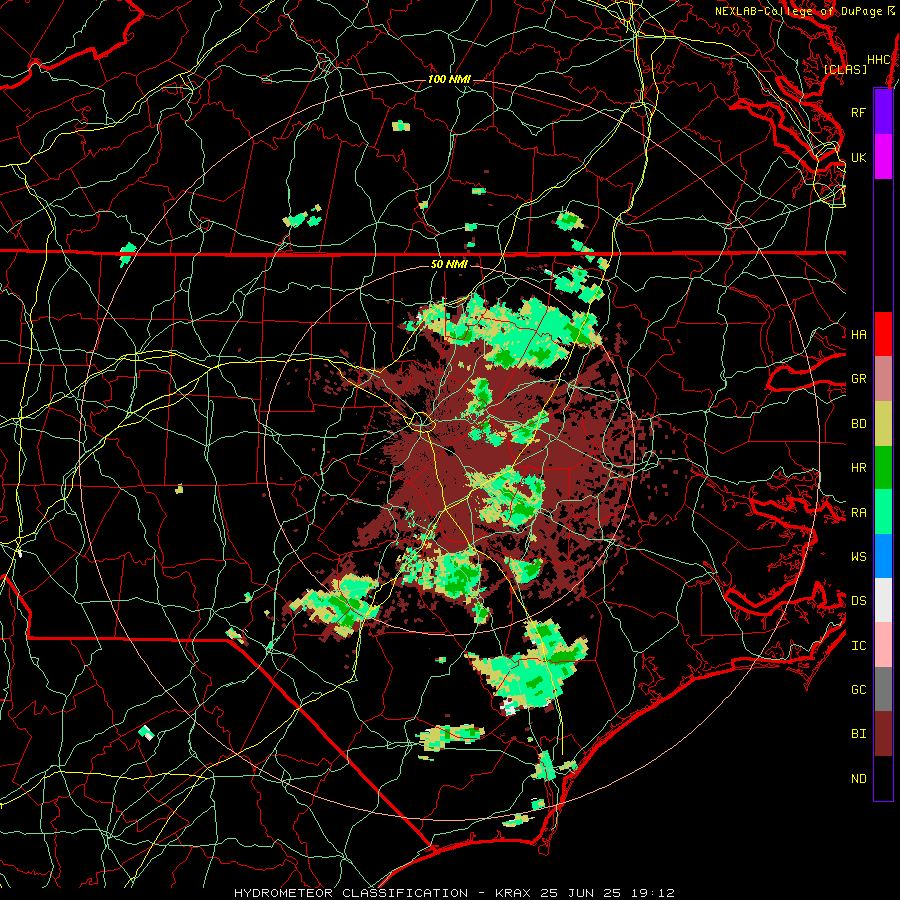This screenshot has height=900, width=900.
Task: Select the gray GC legend swatch
Action: click(883, 689)
